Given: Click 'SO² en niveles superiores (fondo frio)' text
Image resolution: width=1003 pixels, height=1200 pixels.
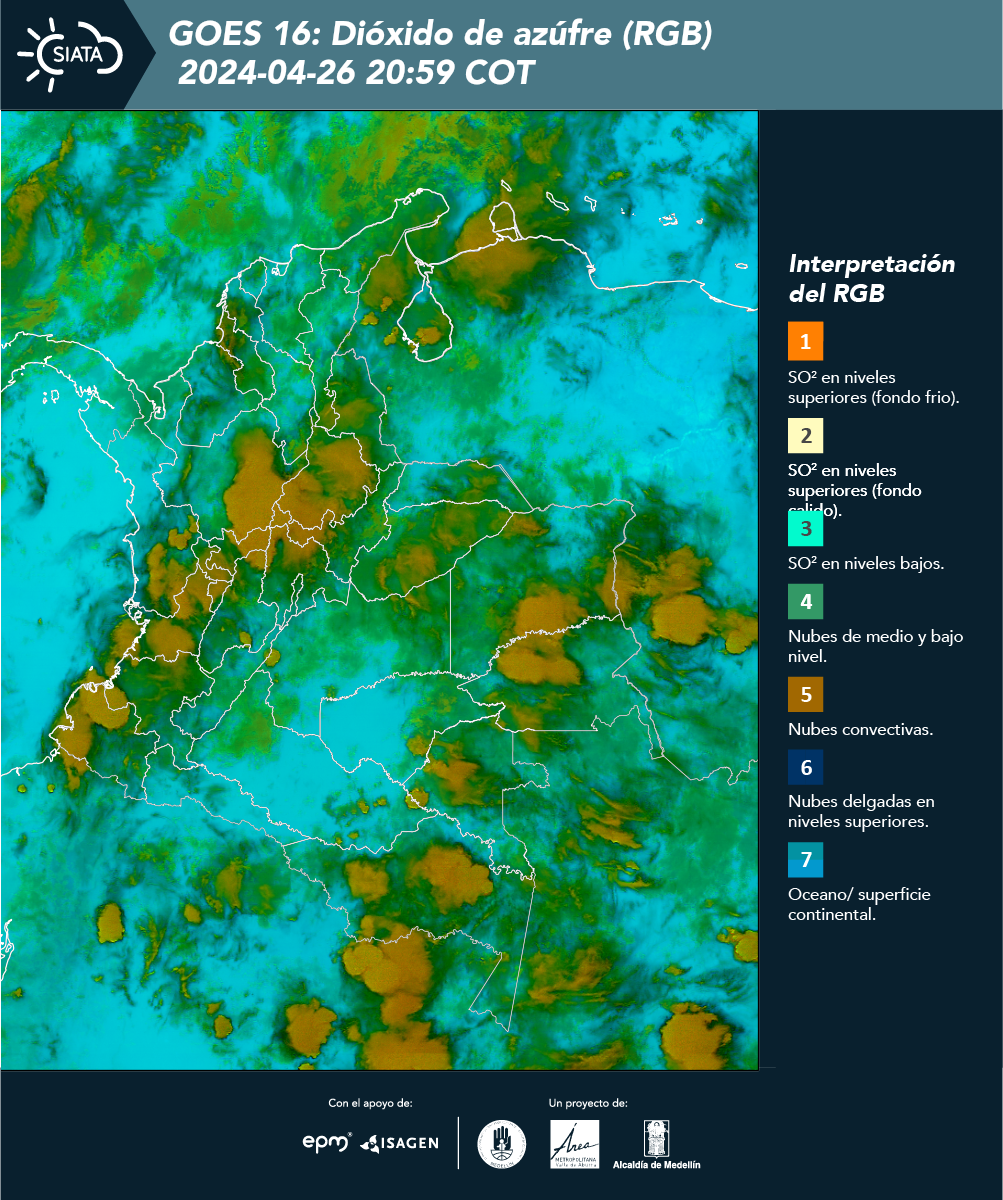Looking at the screenshot, I should coord(873,387).
